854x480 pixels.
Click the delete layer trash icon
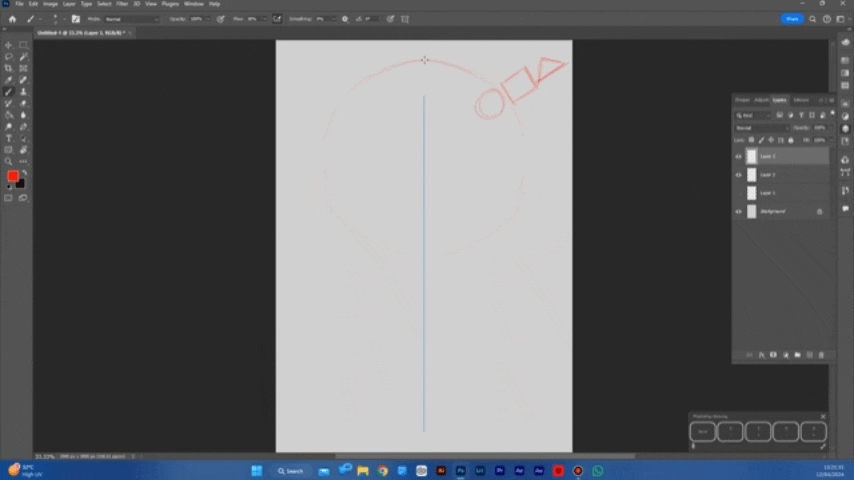[822, 355]
